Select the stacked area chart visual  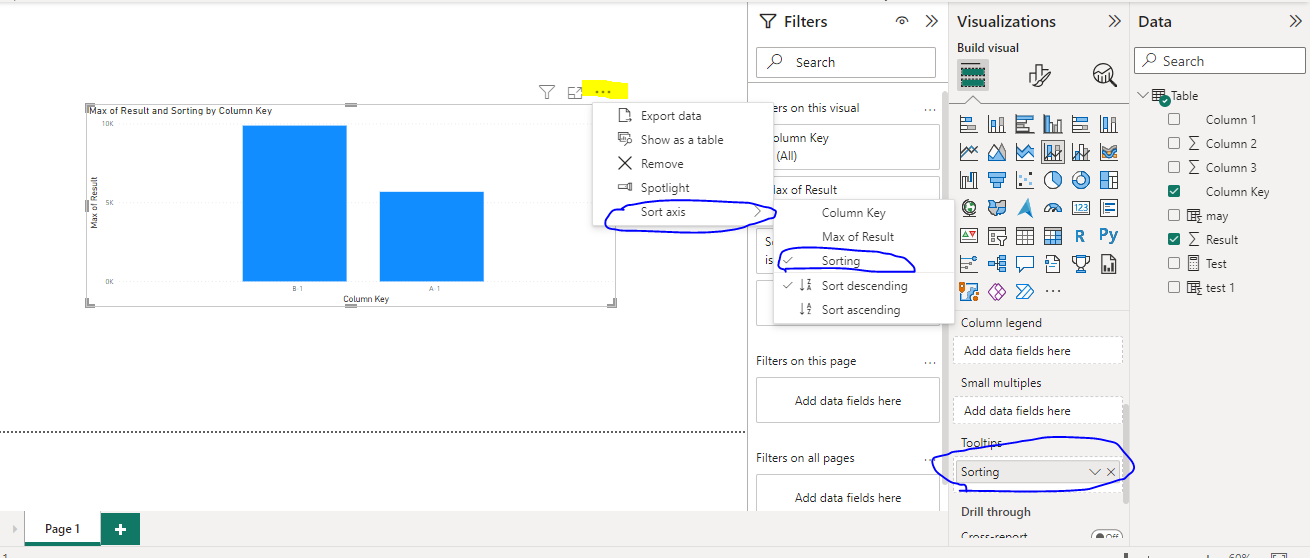point(1024,152)
